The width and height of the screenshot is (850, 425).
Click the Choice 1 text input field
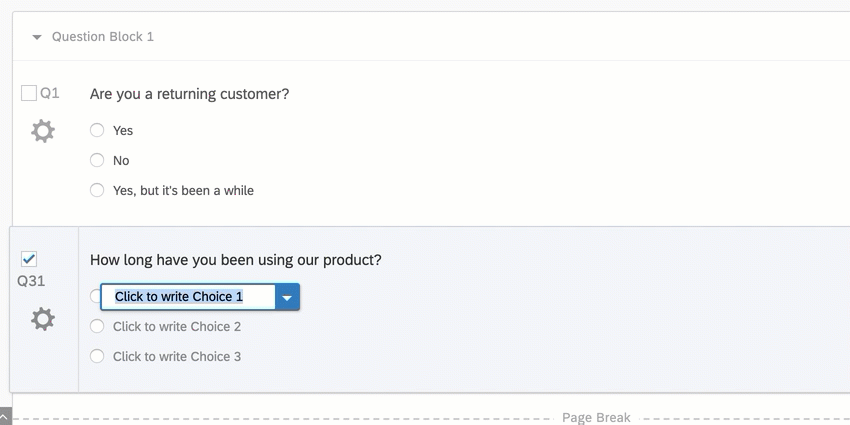pyautogui.click(x=188, y=297)
